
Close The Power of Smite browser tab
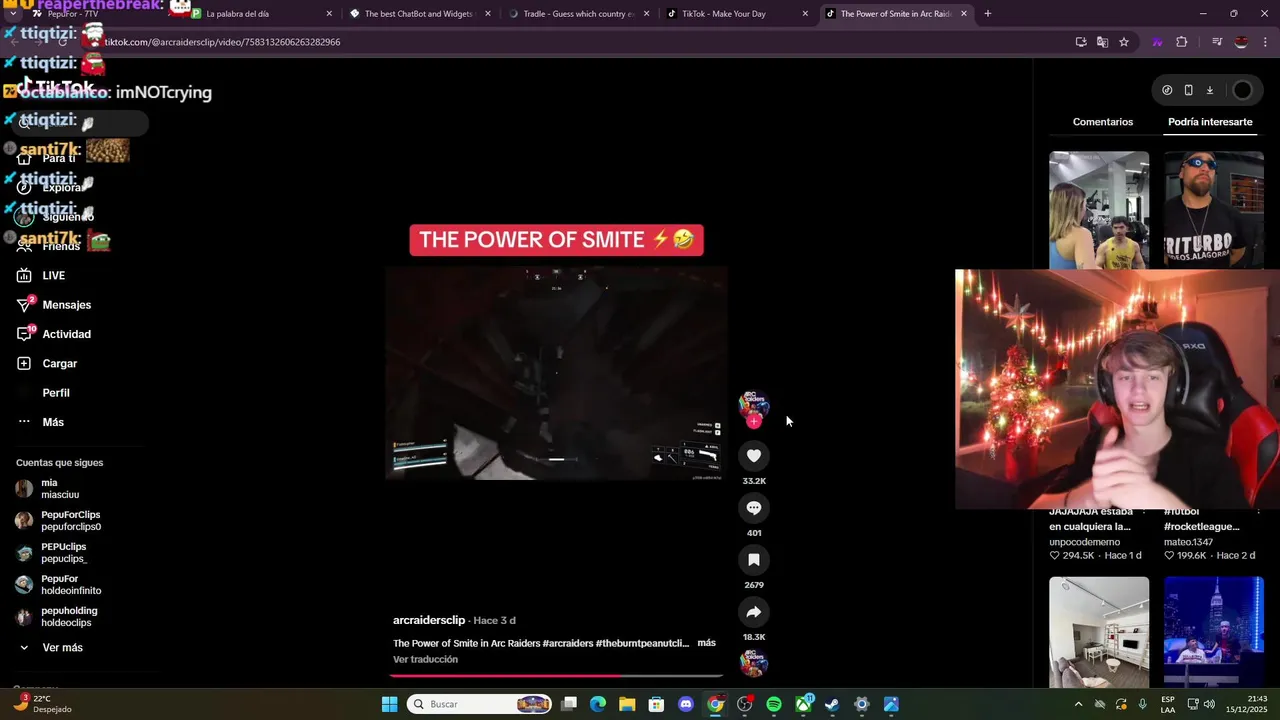click(964, 14)
